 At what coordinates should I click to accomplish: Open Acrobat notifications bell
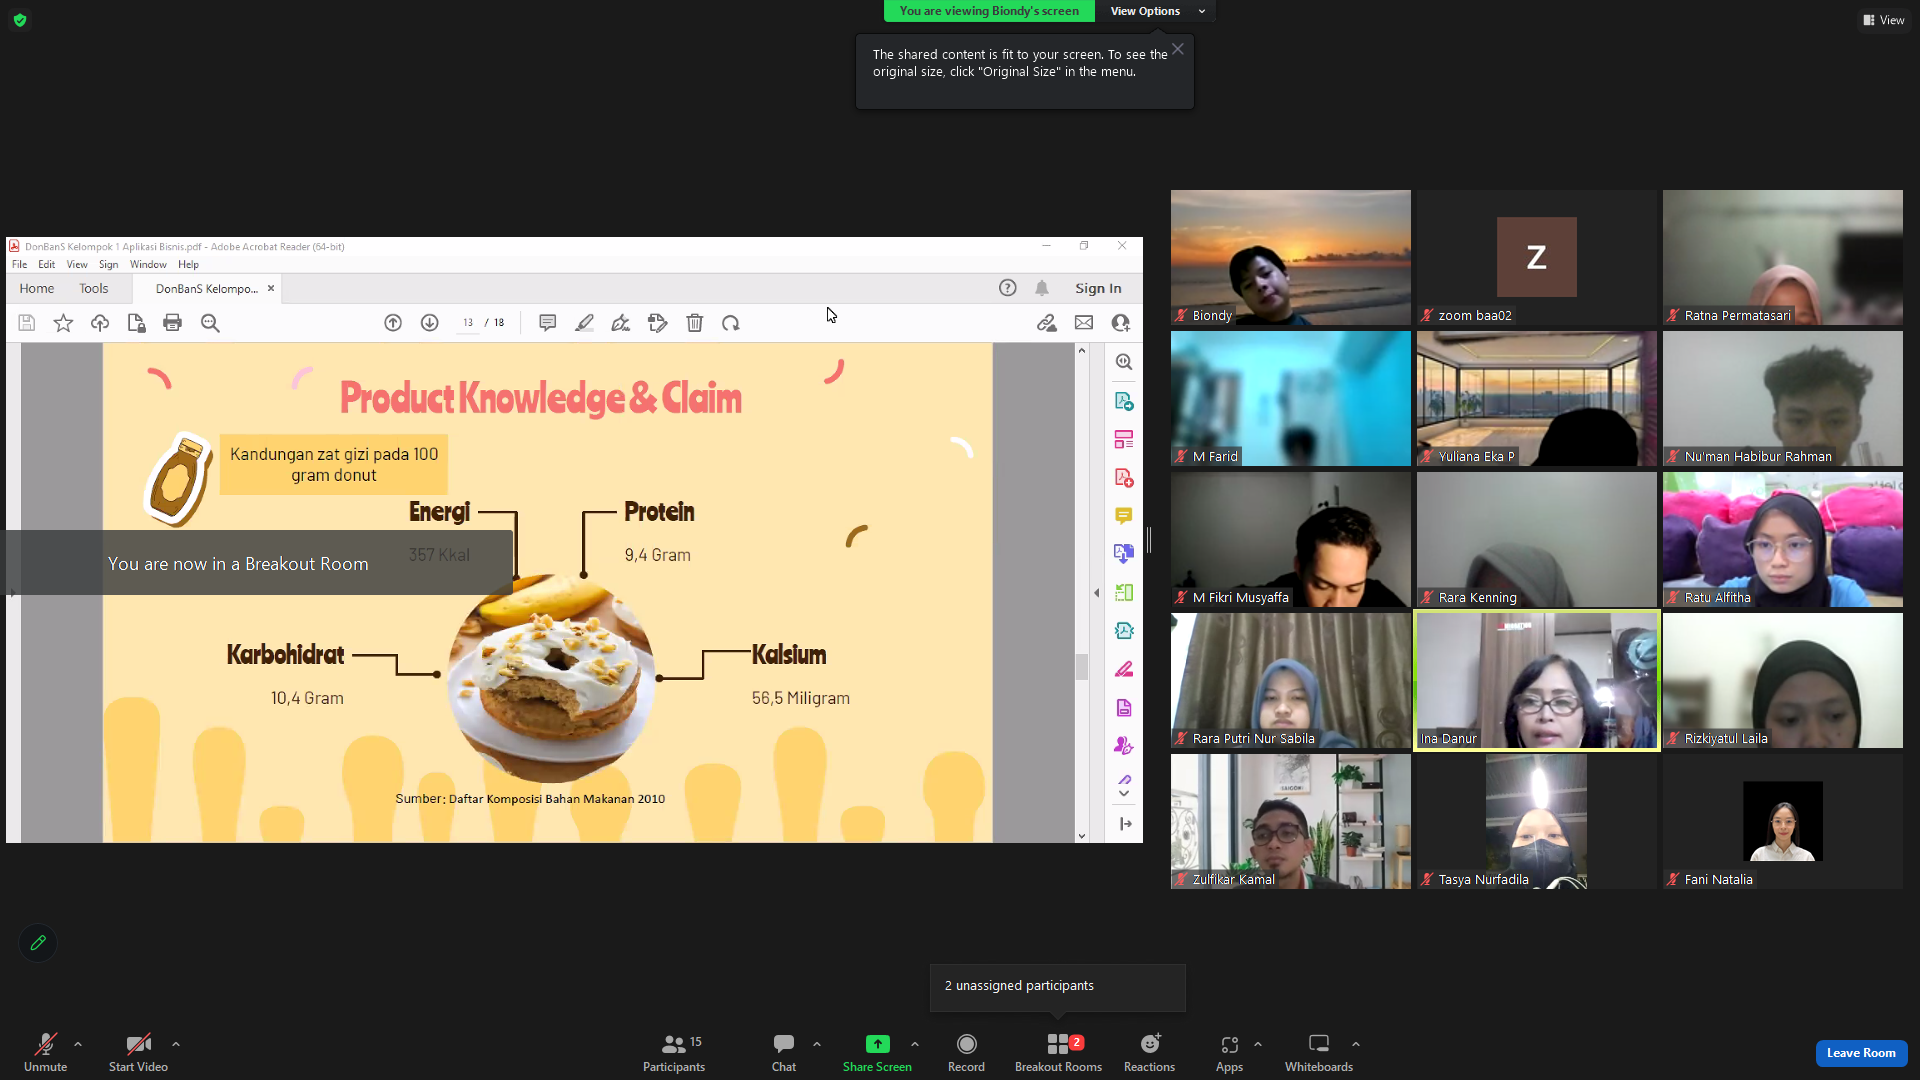1042,288
